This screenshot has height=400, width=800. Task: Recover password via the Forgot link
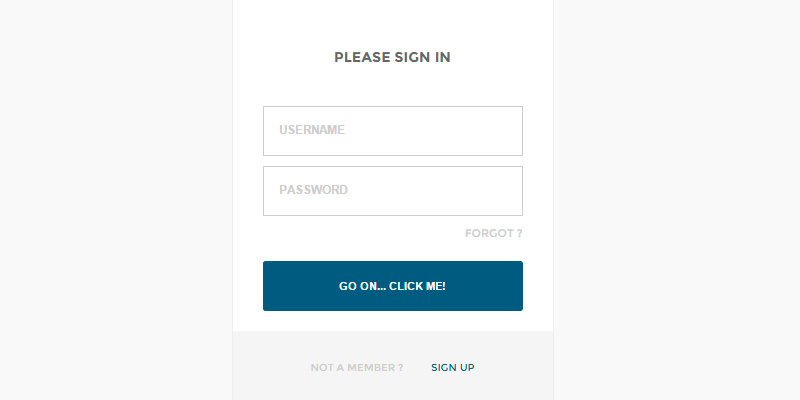point(493,234)
